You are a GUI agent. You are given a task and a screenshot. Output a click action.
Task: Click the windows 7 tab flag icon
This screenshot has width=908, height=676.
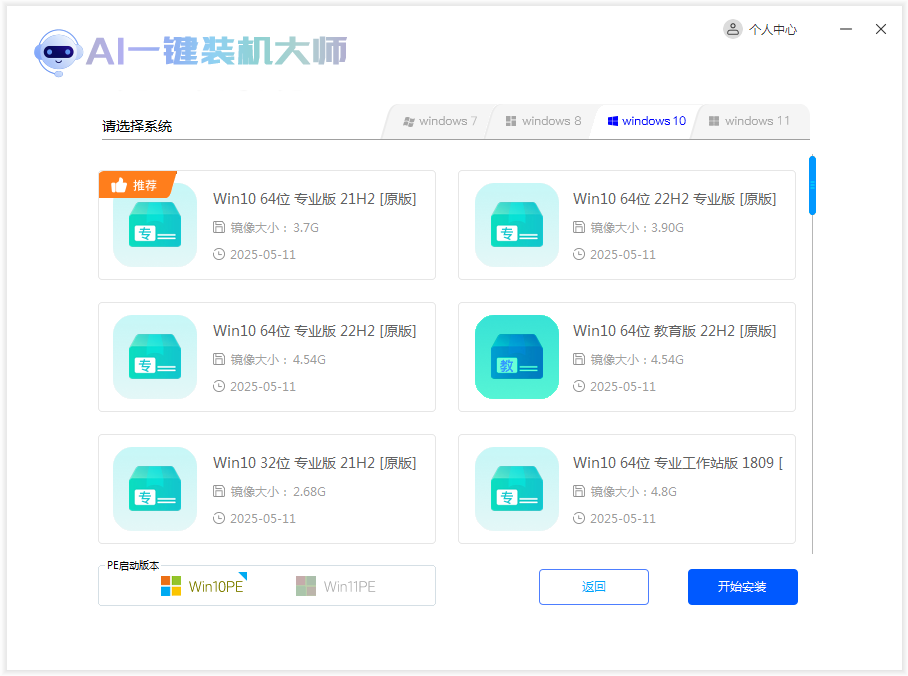click(409, 122)
